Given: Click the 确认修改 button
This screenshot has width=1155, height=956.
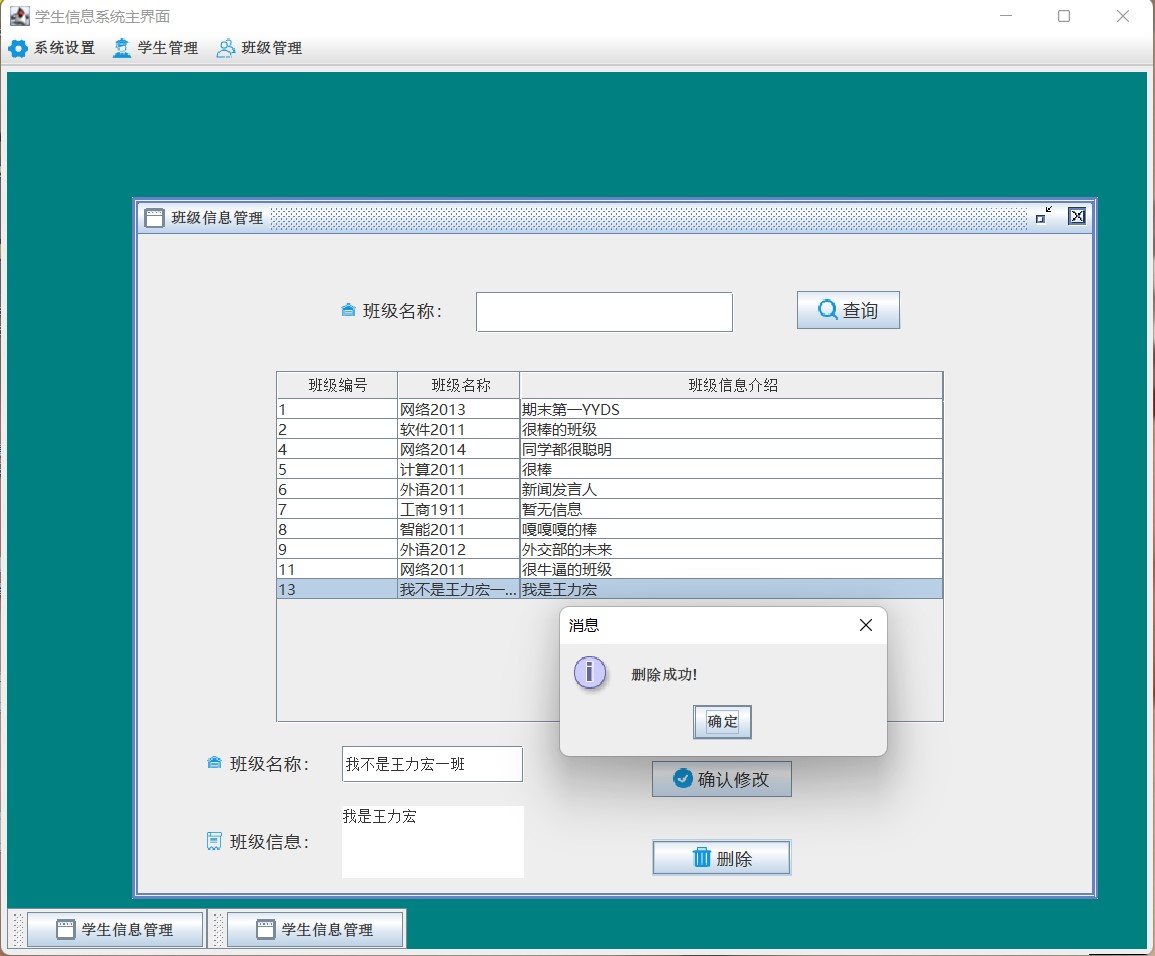Looking at the screenshot, I should pos(722,779).
